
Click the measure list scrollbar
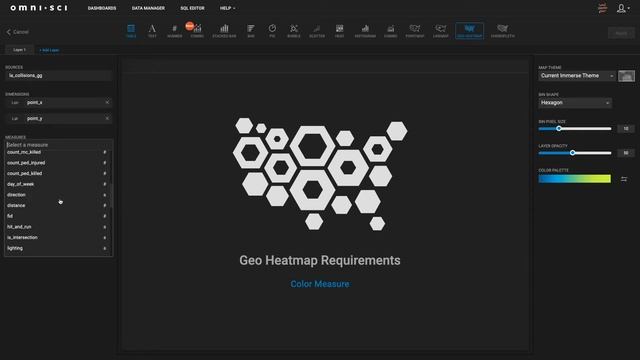[x=111, y=196]
